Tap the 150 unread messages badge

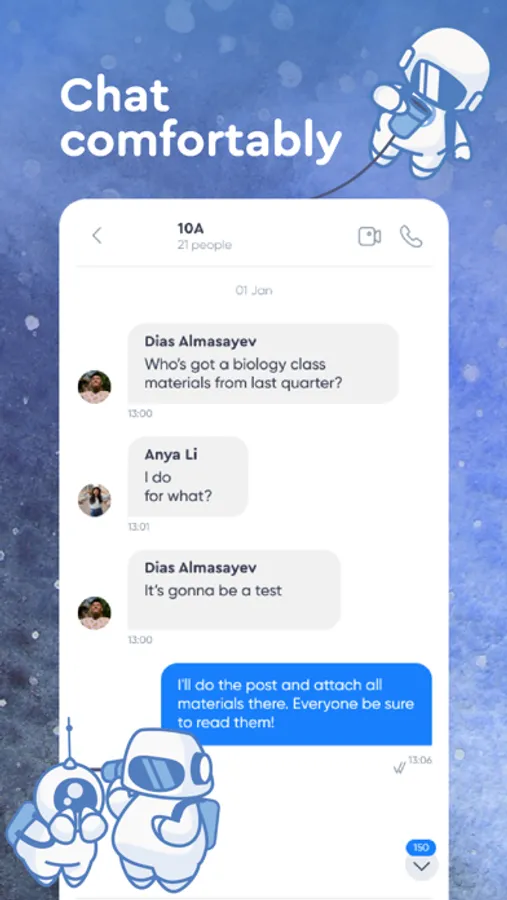coord(421,848)
